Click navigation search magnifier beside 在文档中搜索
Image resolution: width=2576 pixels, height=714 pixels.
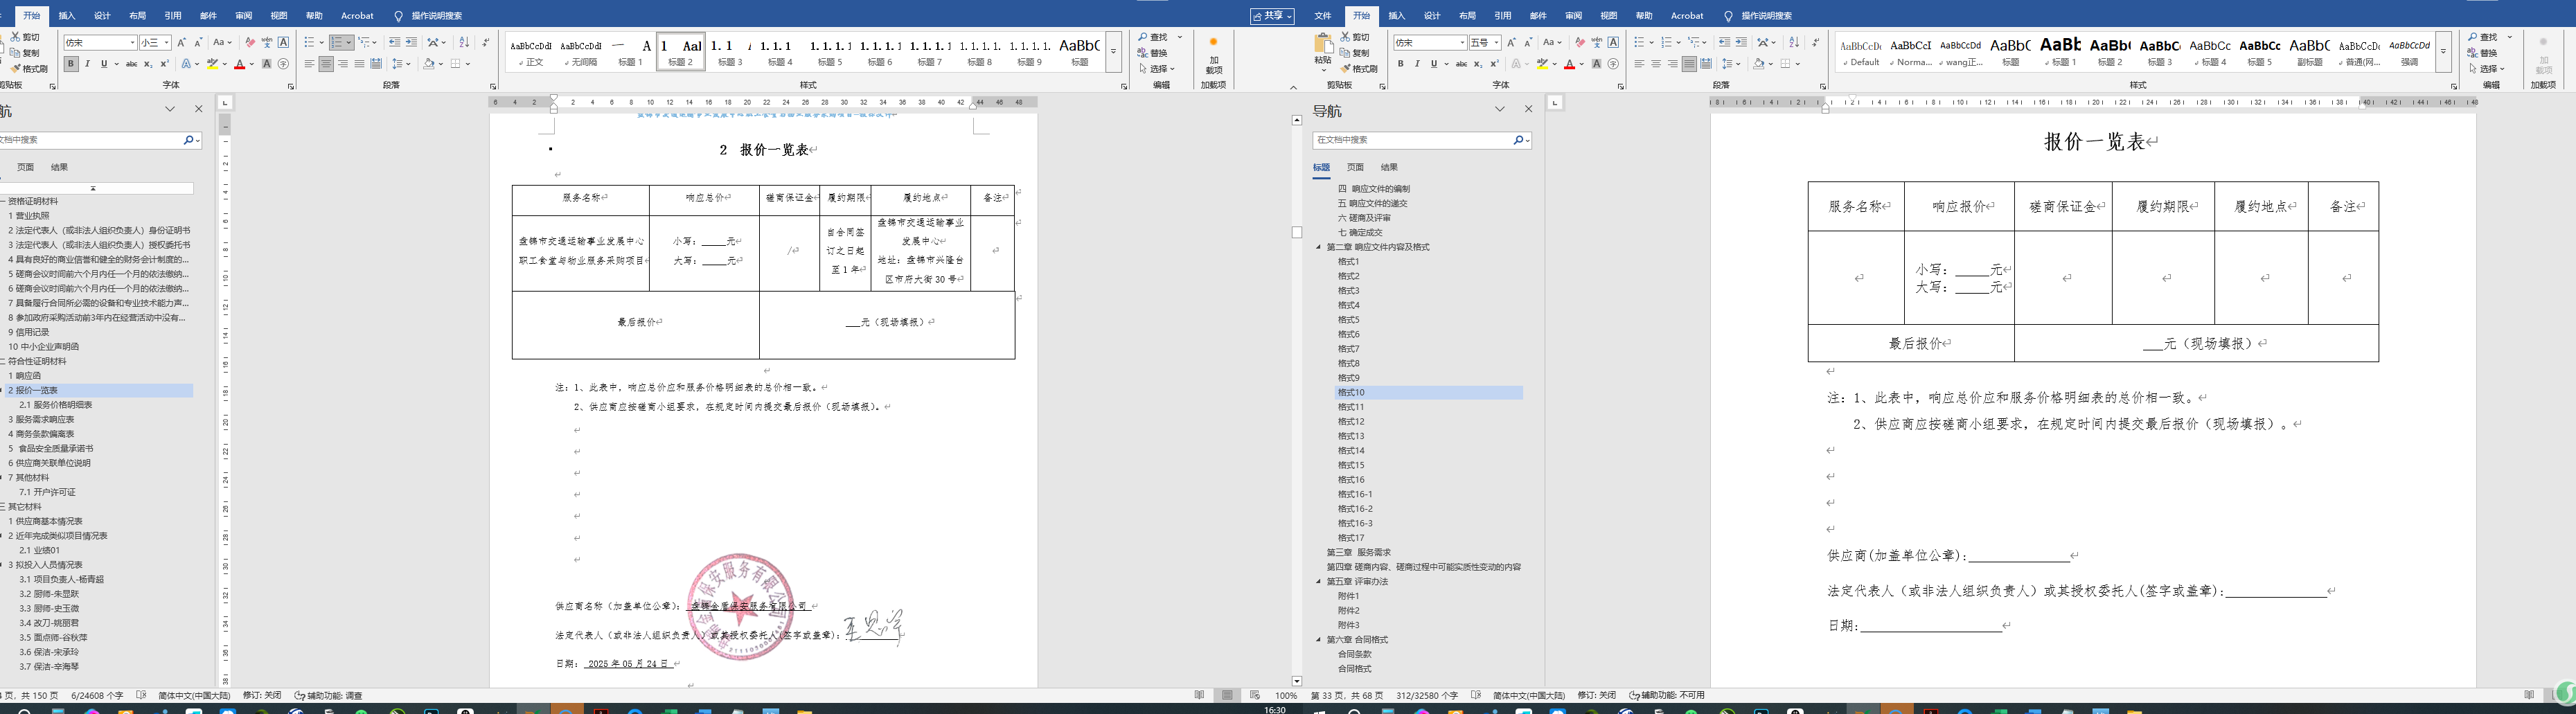tap(1518, 141)
